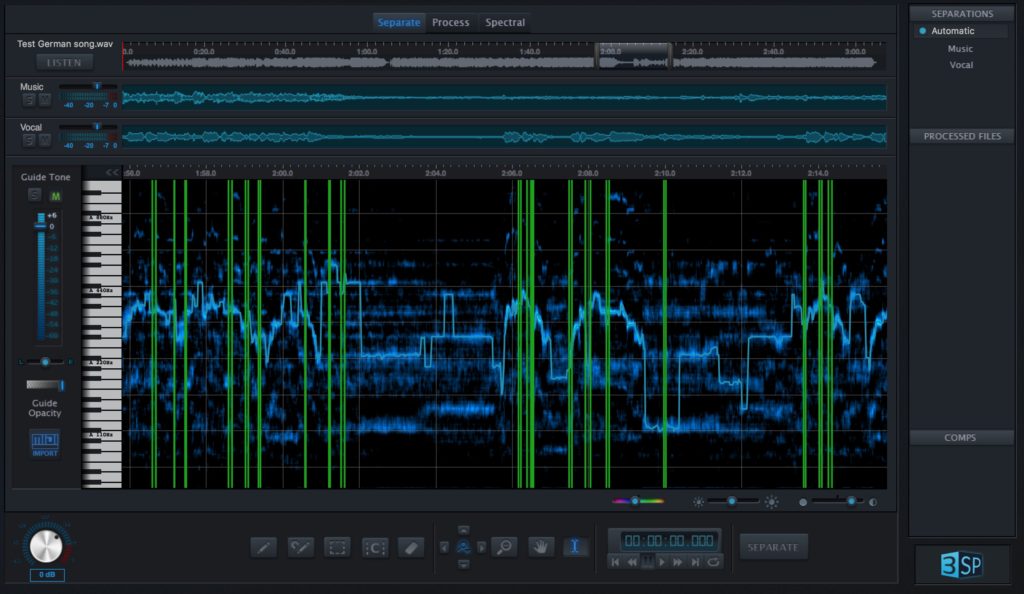Switch to the Process tab
This screenshot has width=1024, height=594.
[450, 21]
